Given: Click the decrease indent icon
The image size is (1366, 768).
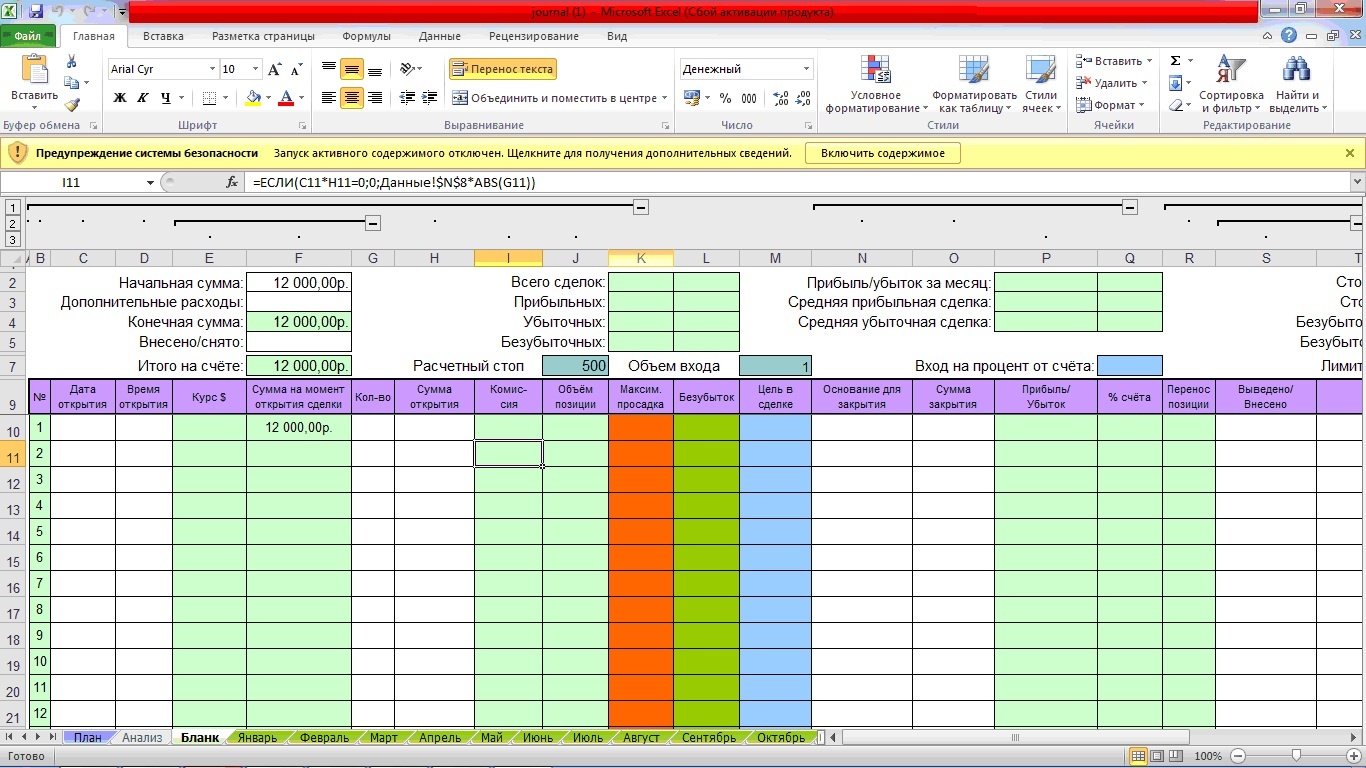Looking at the screenshot, I should 407,98.
